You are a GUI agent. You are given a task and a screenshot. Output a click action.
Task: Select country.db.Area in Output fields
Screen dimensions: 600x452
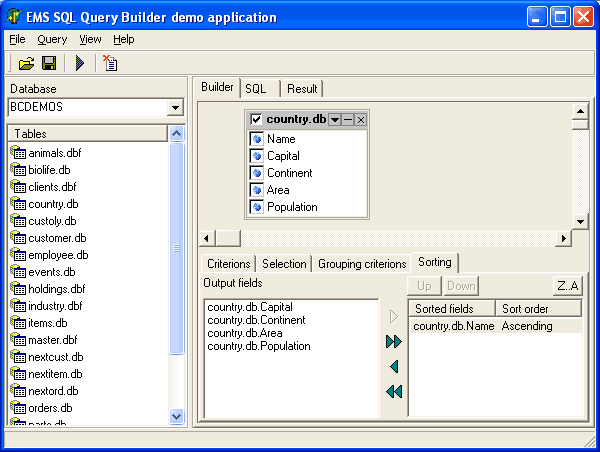pyautogui.click(x=245, y=333)
